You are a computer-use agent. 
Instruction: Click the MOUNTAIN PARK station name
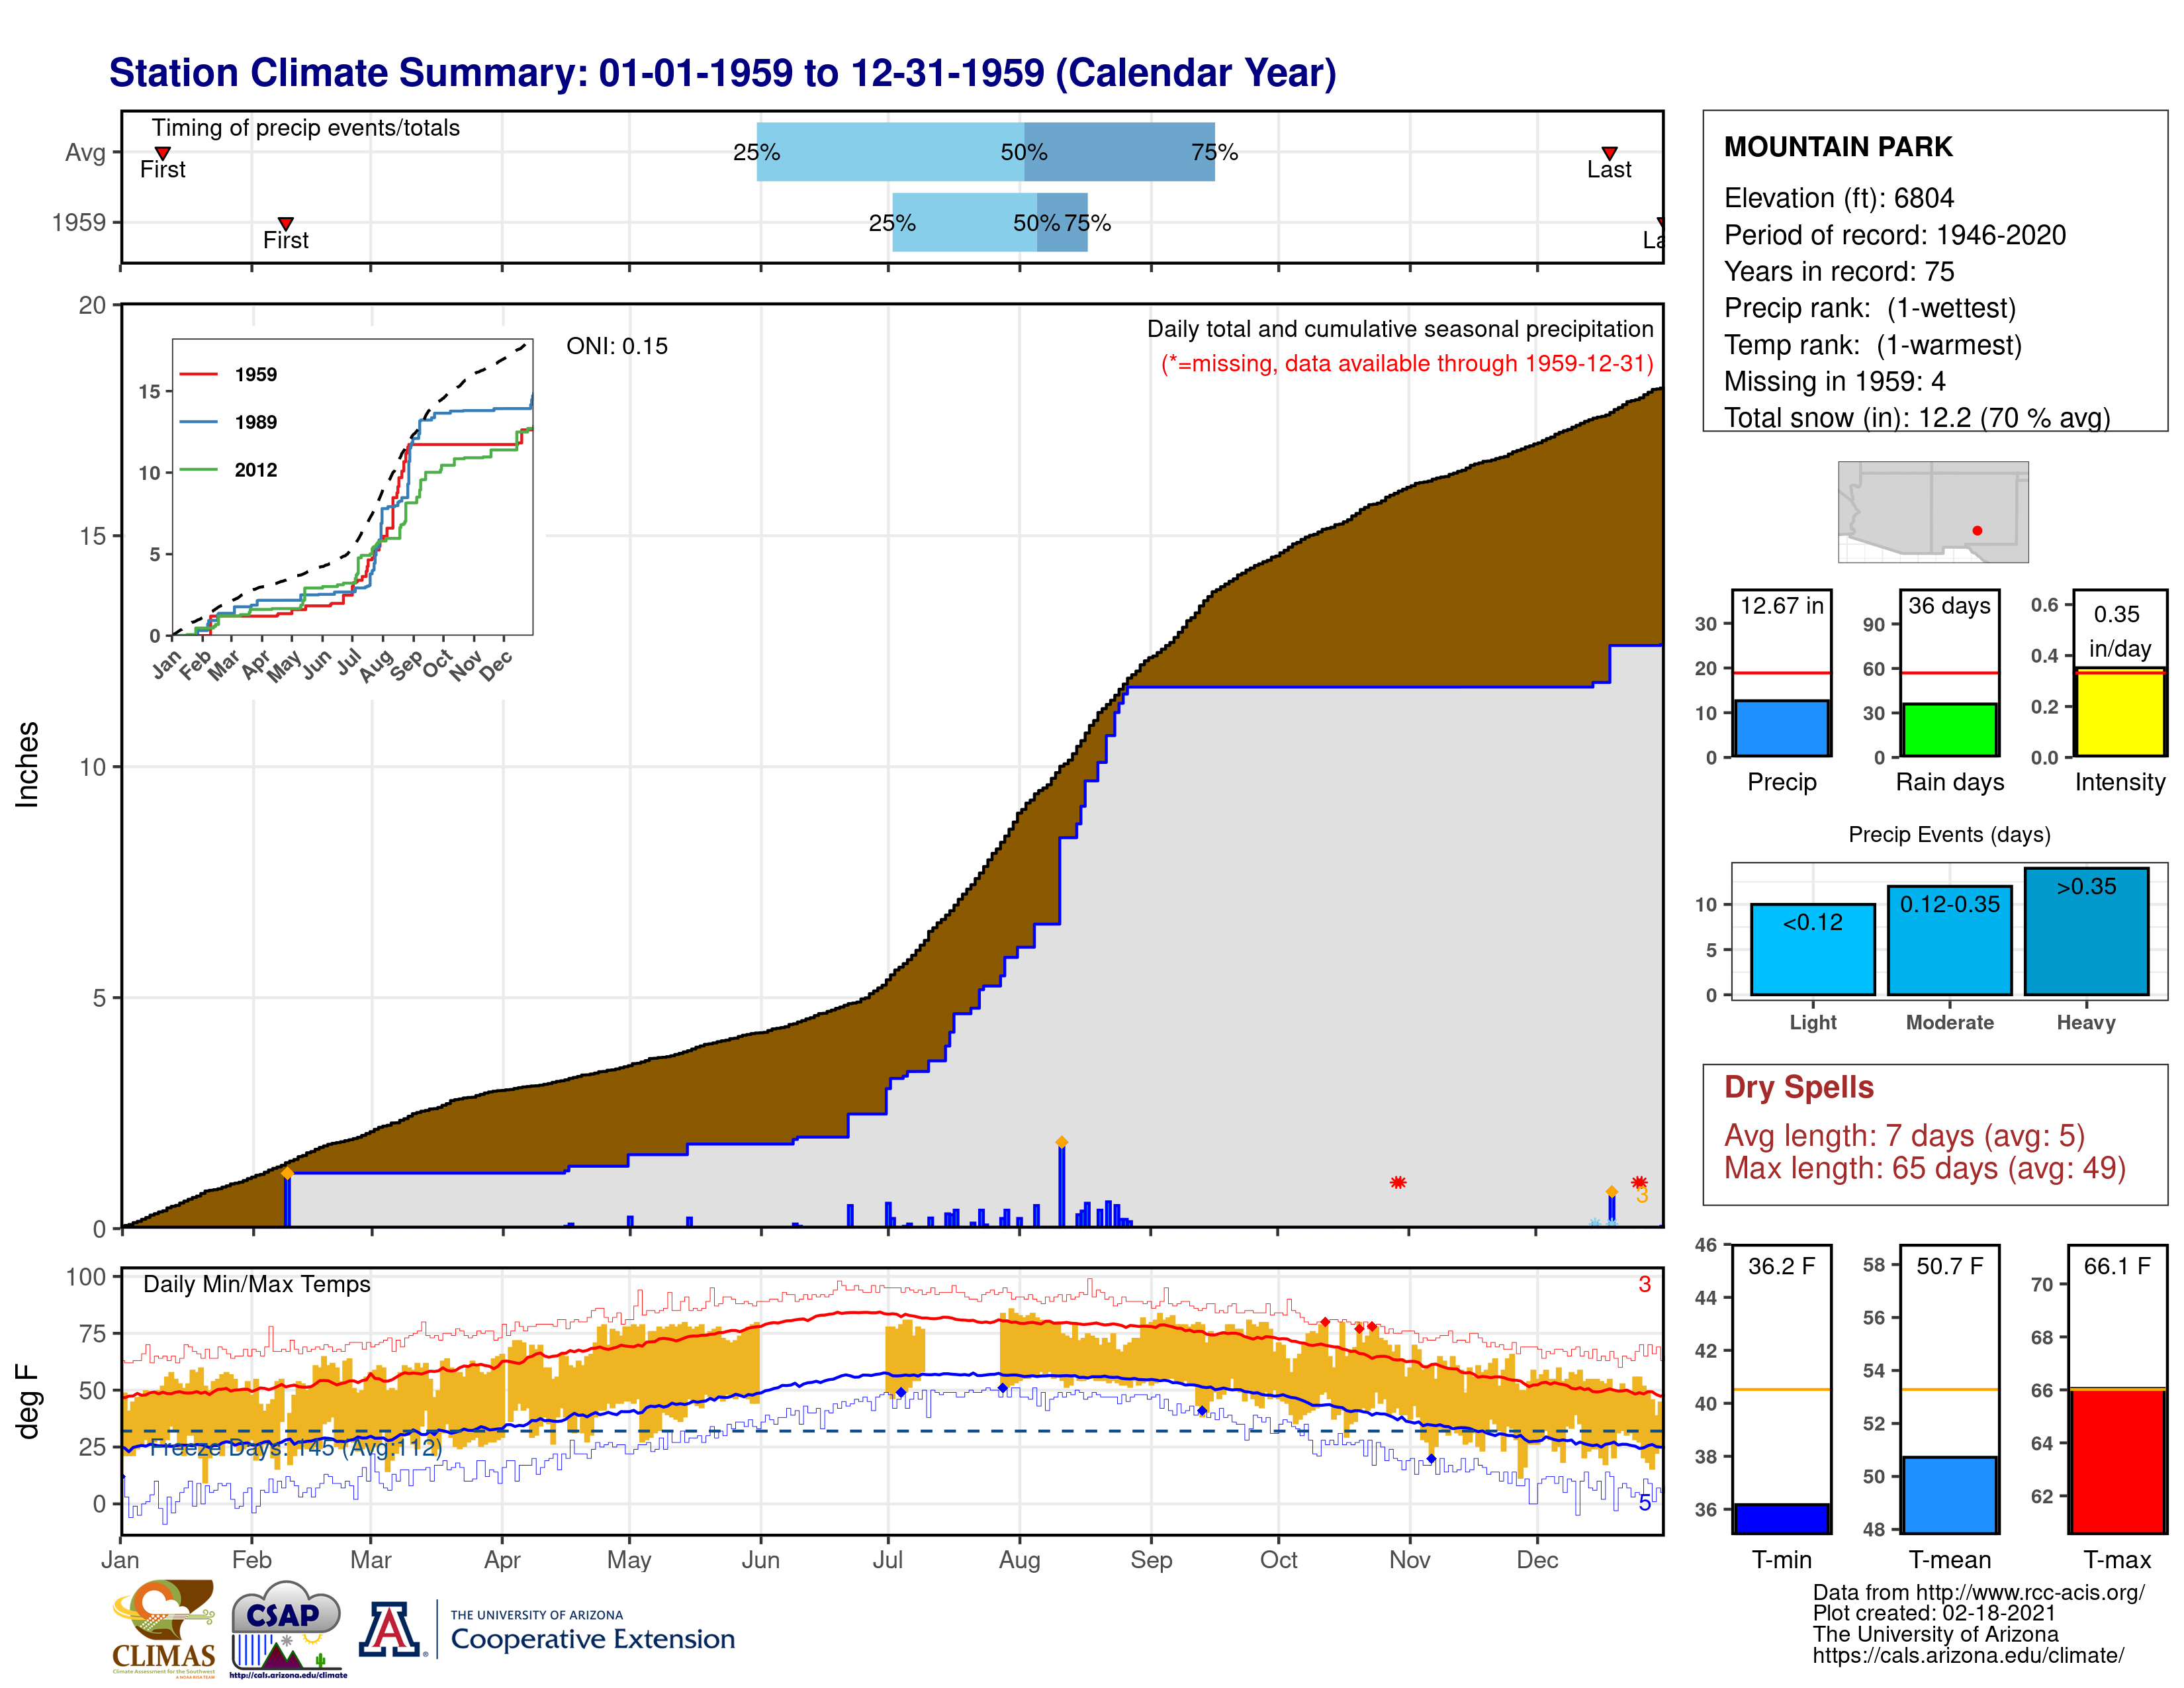pos(1838,147)
